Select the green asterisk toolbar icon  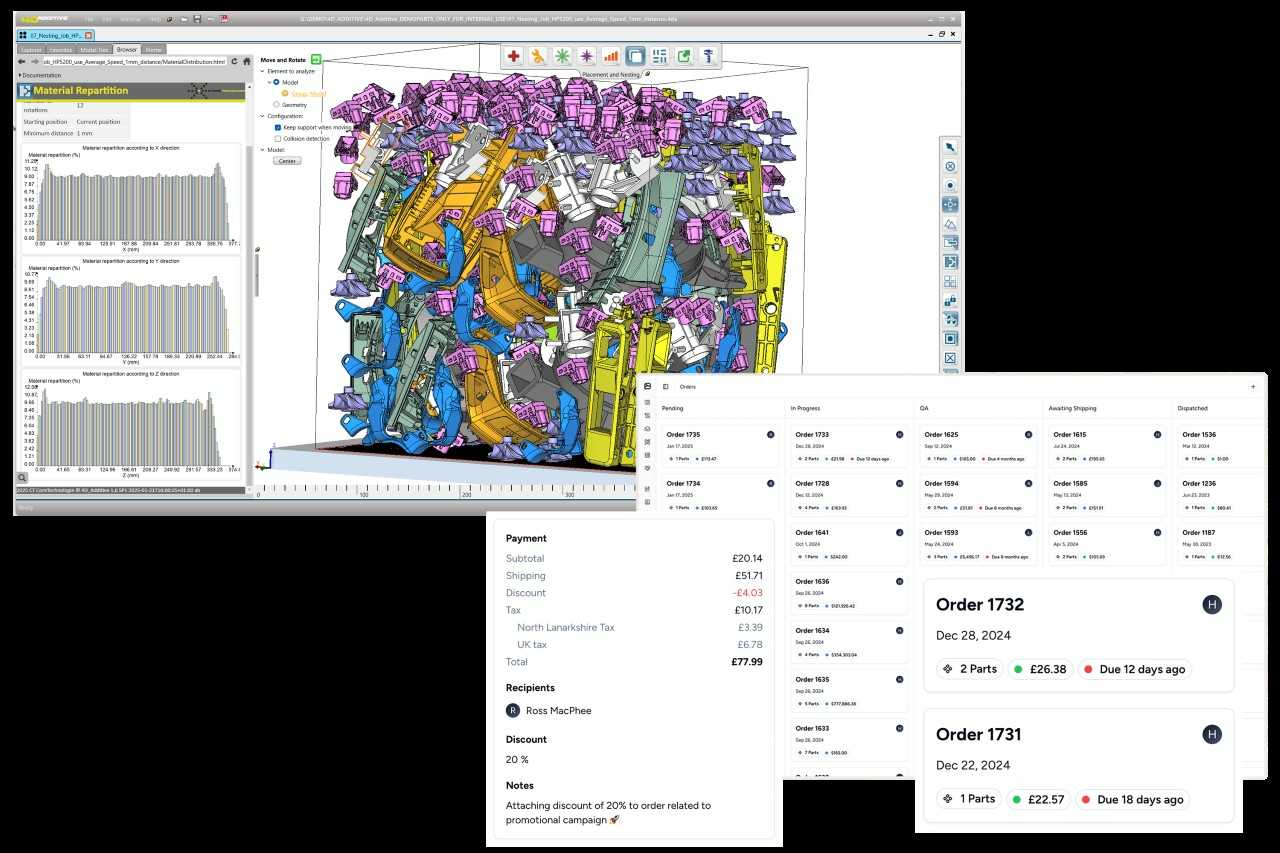click(561, 56)
